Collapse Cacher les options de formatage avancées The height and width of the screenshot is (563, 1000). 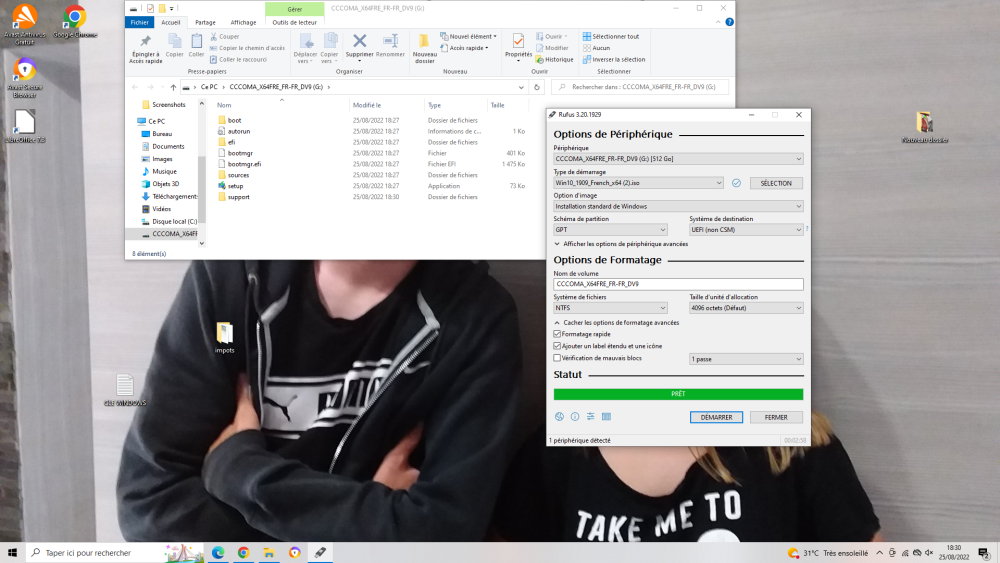point(616,323)
